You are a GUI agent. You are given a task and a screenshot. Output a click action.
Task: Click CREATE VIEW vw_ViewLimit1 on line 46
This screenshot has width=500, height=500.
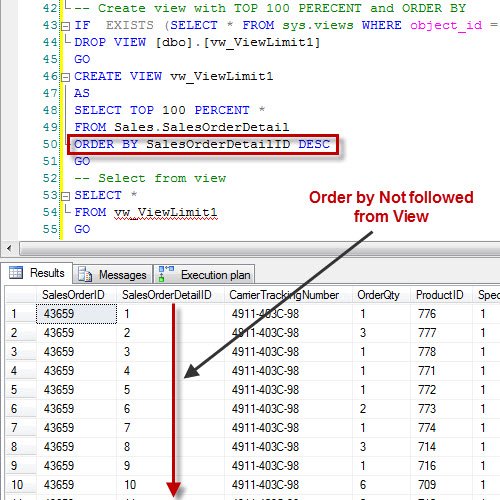click(x=174, y=76)
